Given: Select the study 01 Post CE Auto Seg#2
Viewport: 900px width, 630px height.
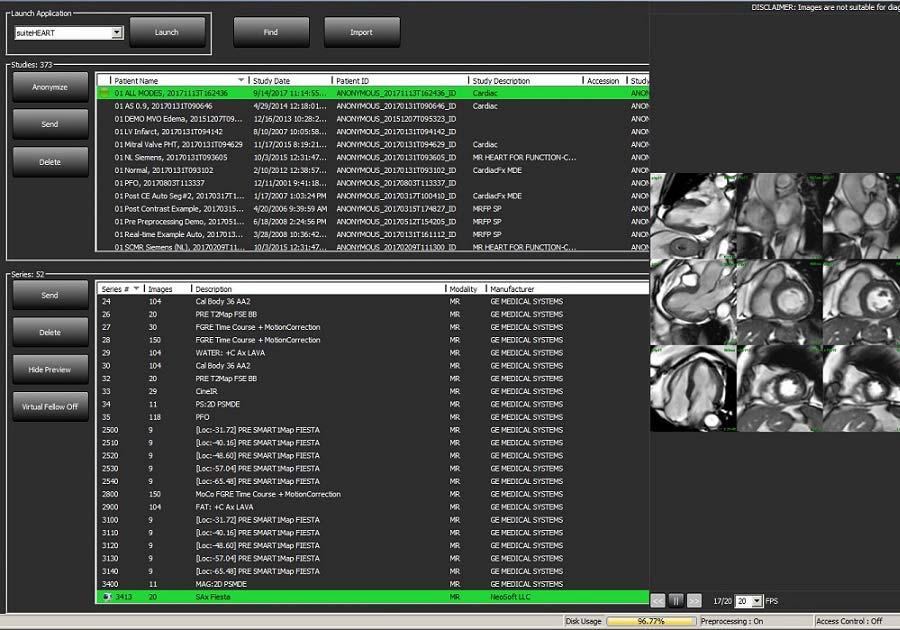Looking at the screenshot, I should (373, 196).
